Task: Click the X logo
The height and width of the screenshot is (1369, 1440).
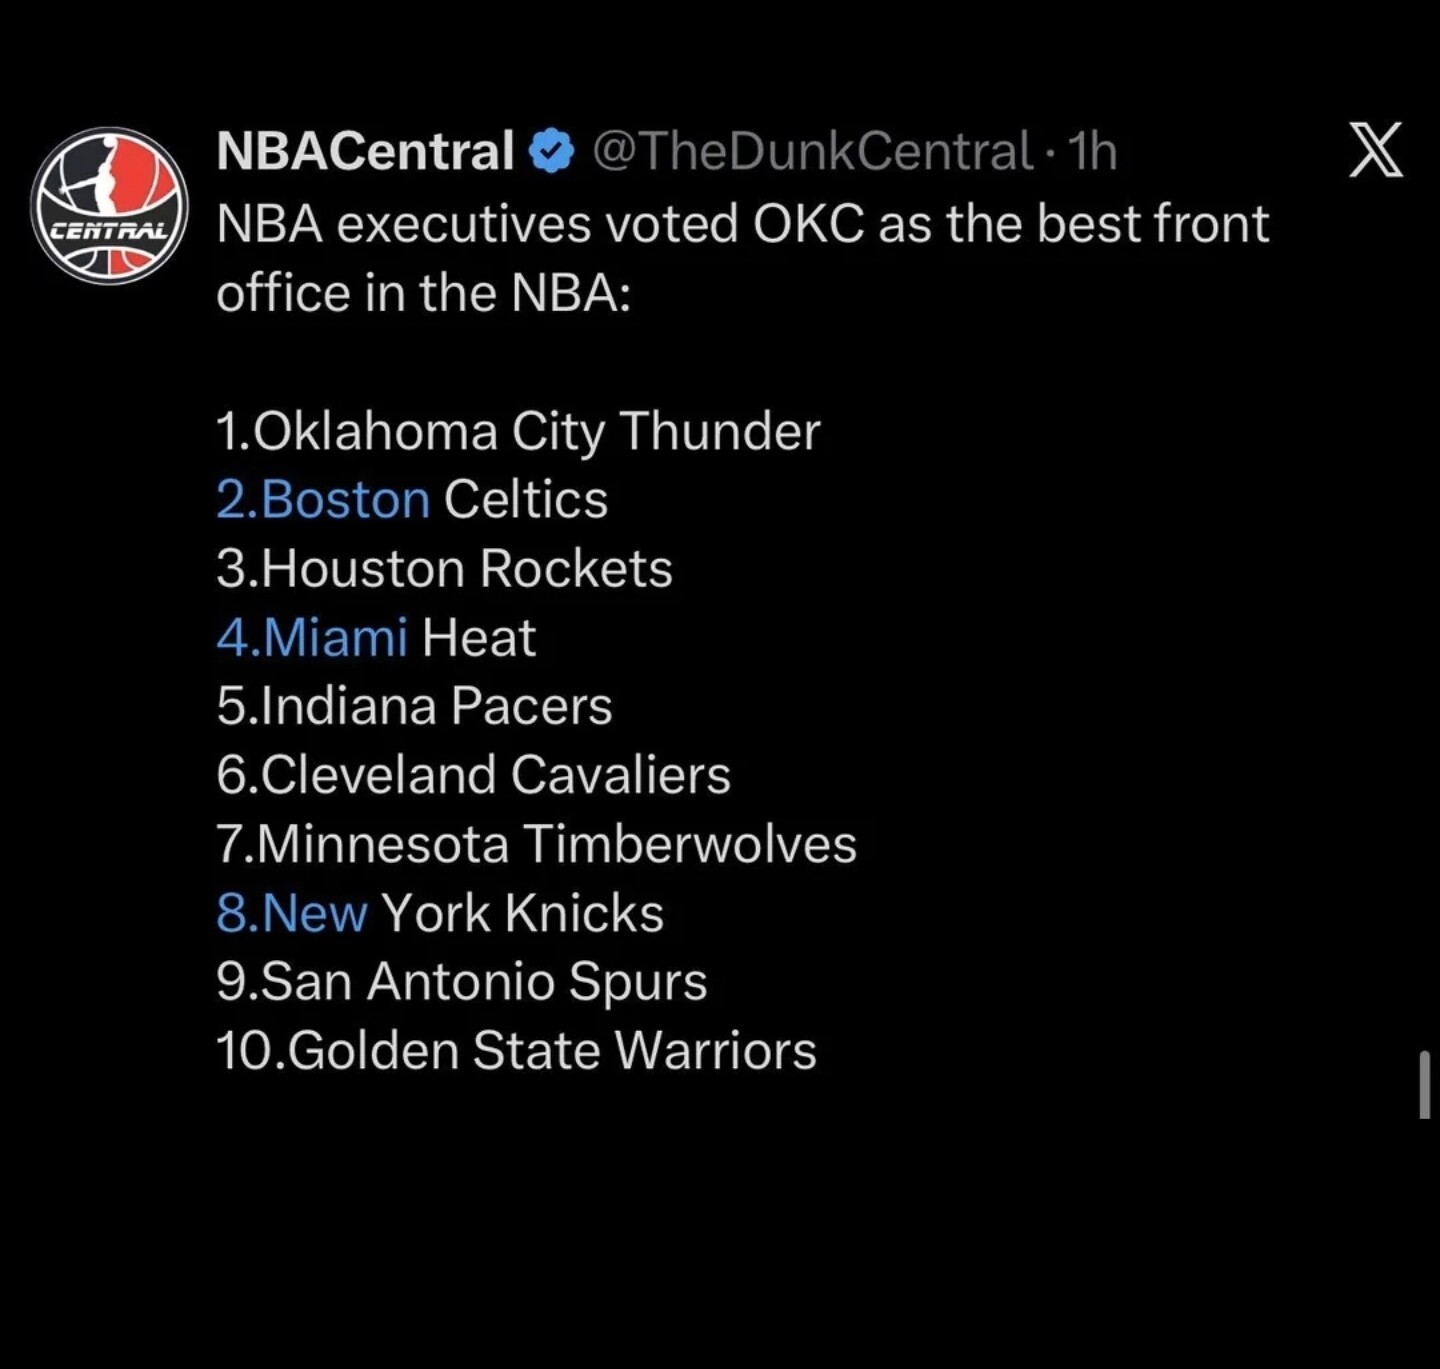Action: 1376,151
